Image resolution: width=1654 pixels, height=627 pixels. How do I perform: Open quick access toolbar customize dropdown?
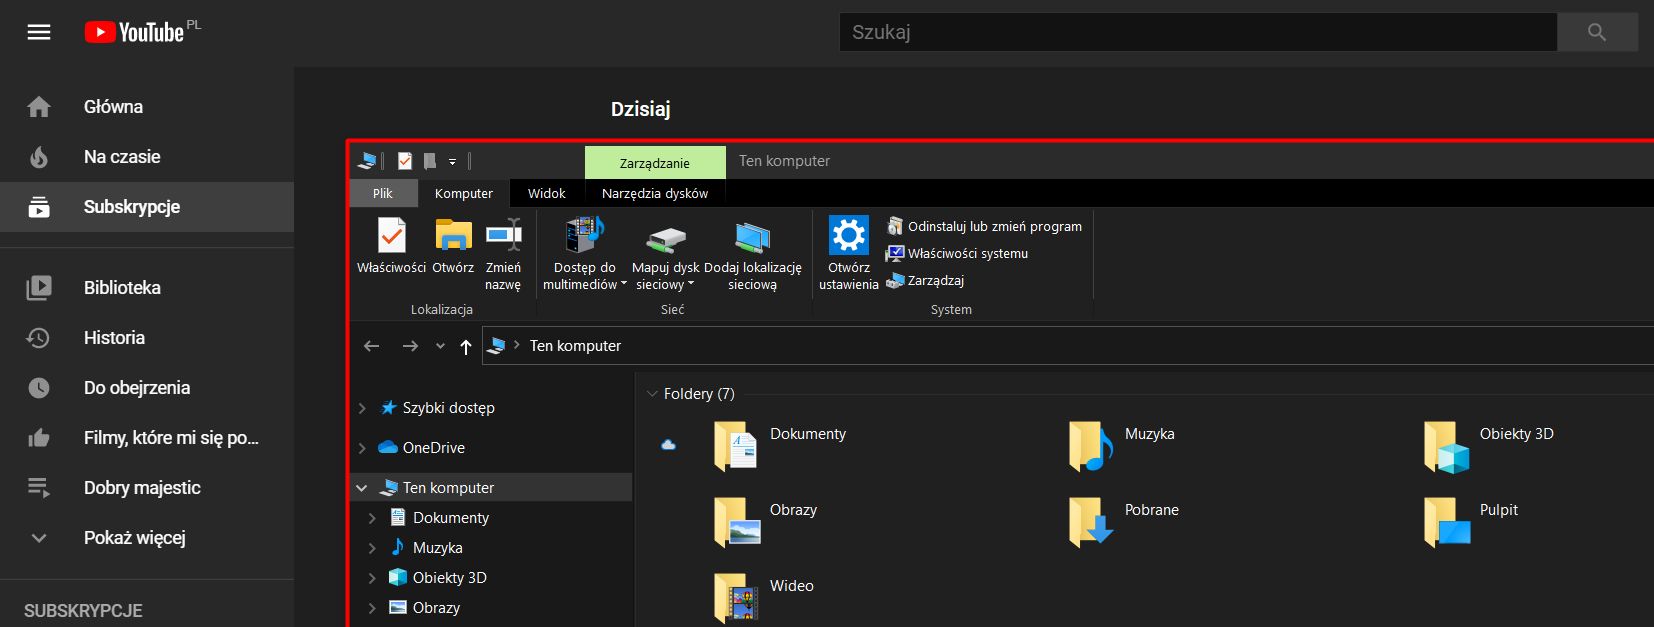coord(452,161)
